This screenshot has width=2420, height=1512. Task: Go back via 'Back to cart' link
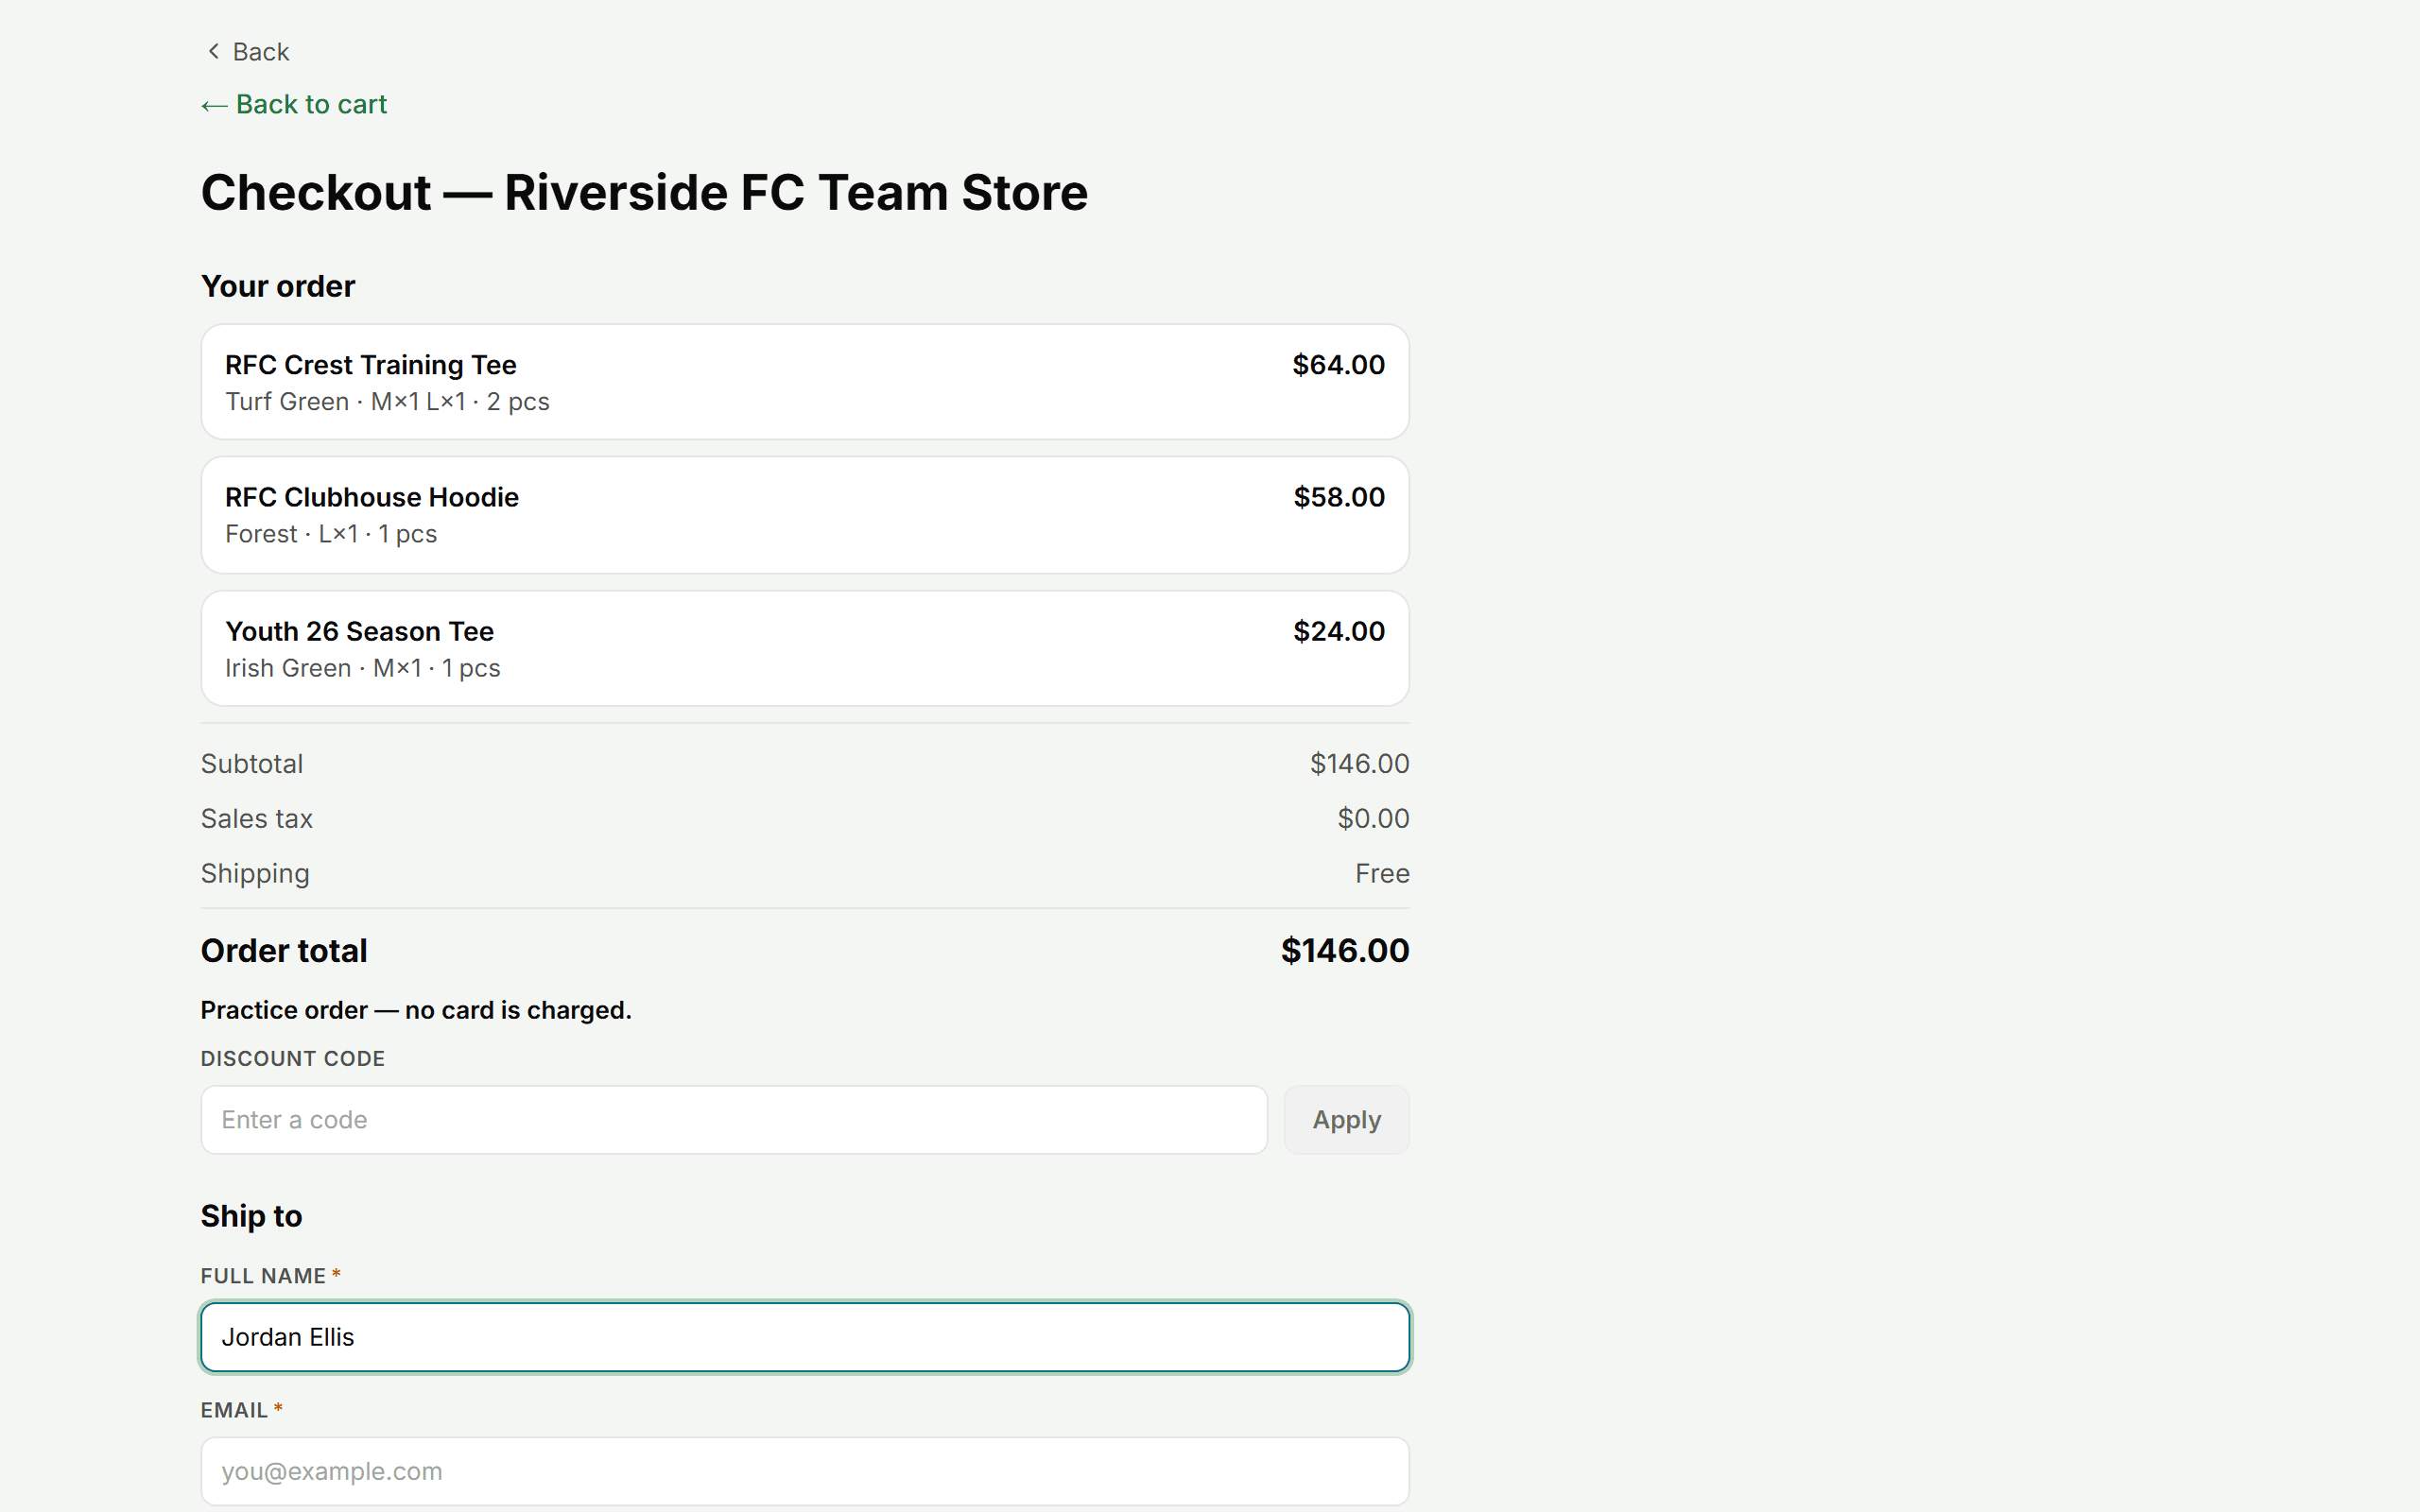(294, 104)
